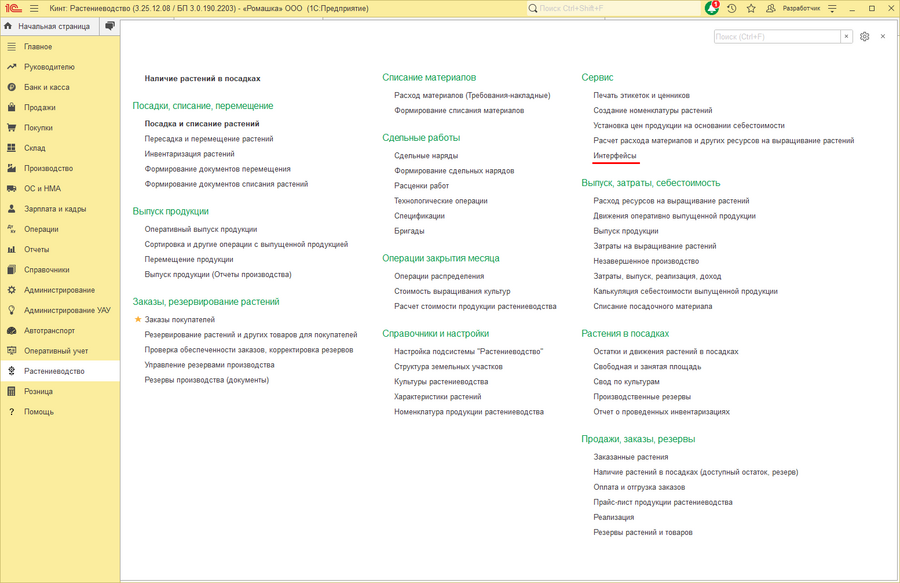The width and height of the screenshot is (900, 583).
Task: Open the favorites star icon
Action: (751, 9)
